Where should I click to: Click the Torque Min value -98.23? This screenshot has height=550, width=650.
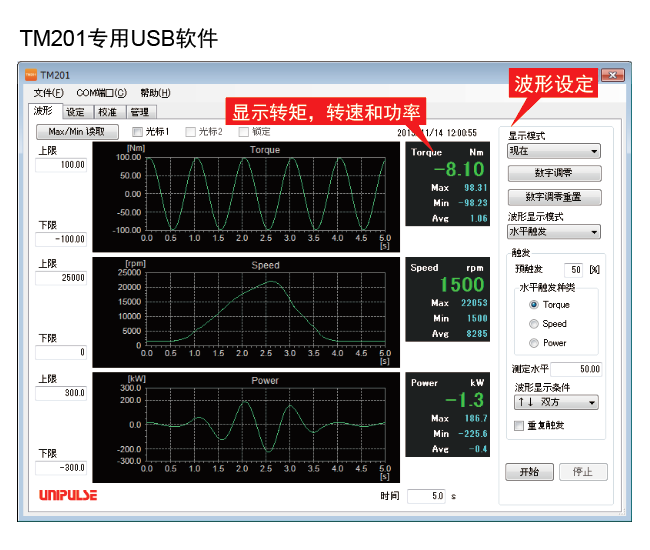point(473,203)
